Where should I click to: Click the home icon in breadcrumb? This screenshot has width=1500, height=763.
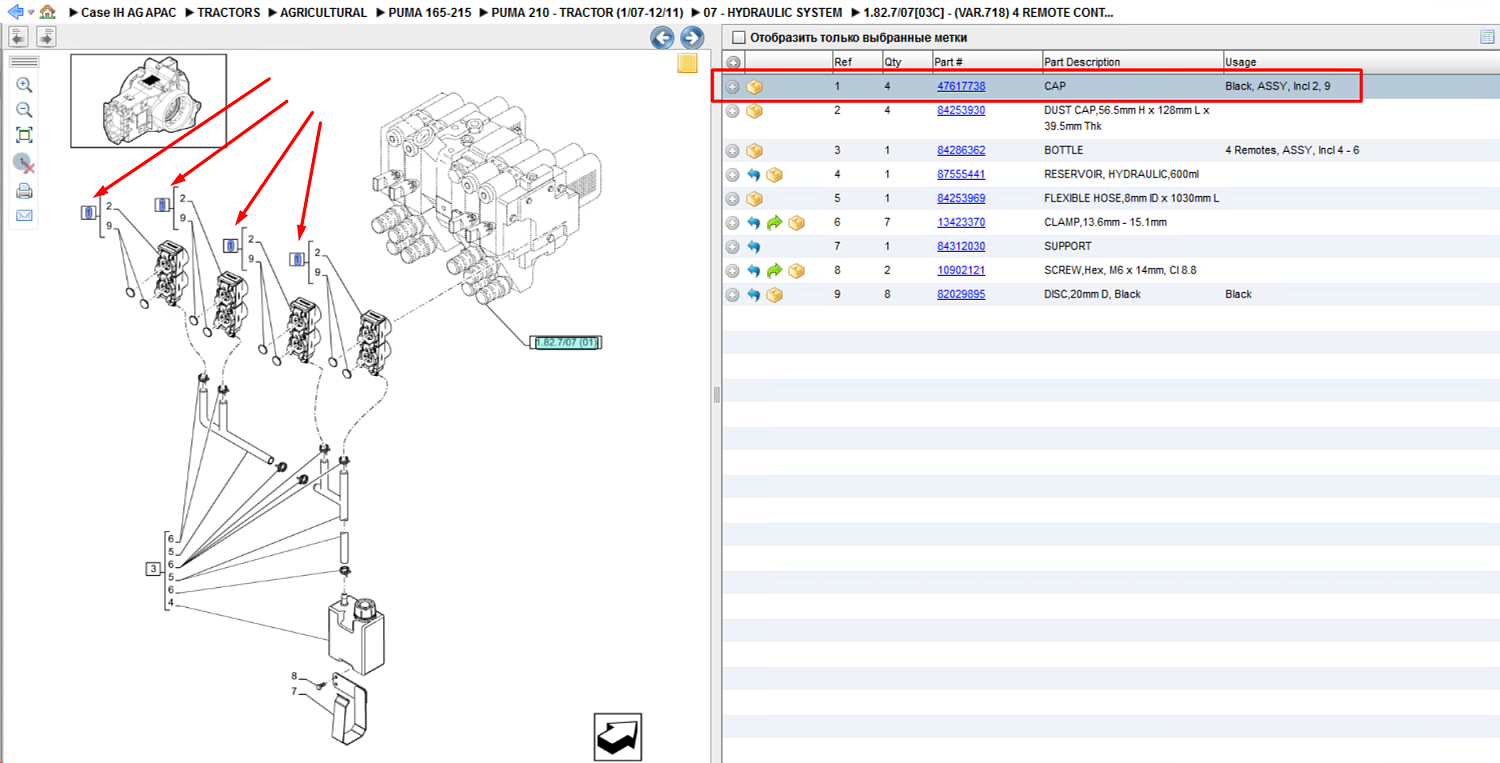tap(47, 12)
